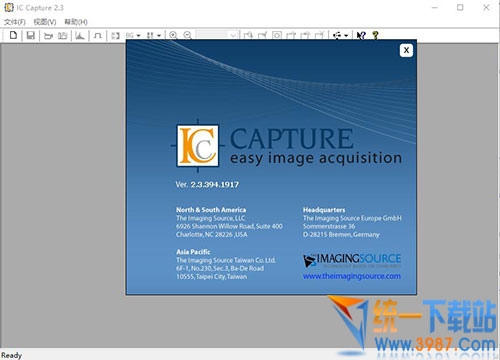Click the trigger pulse toolbar icon
The height and width of the screenshot is (360, 500).
[98, 35]
